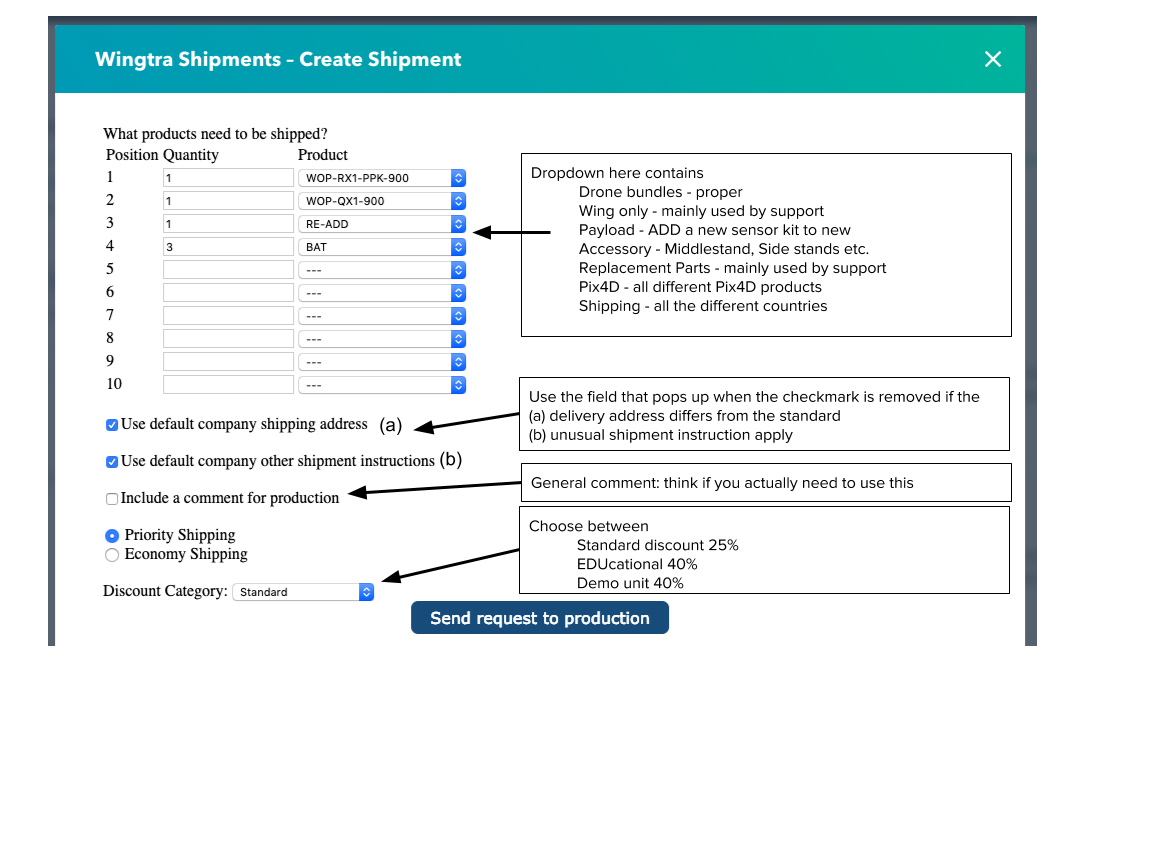This screenshot has height=864, width=1152.
Task: Close the Create Shipment dialog
Action: pos(992,59)
